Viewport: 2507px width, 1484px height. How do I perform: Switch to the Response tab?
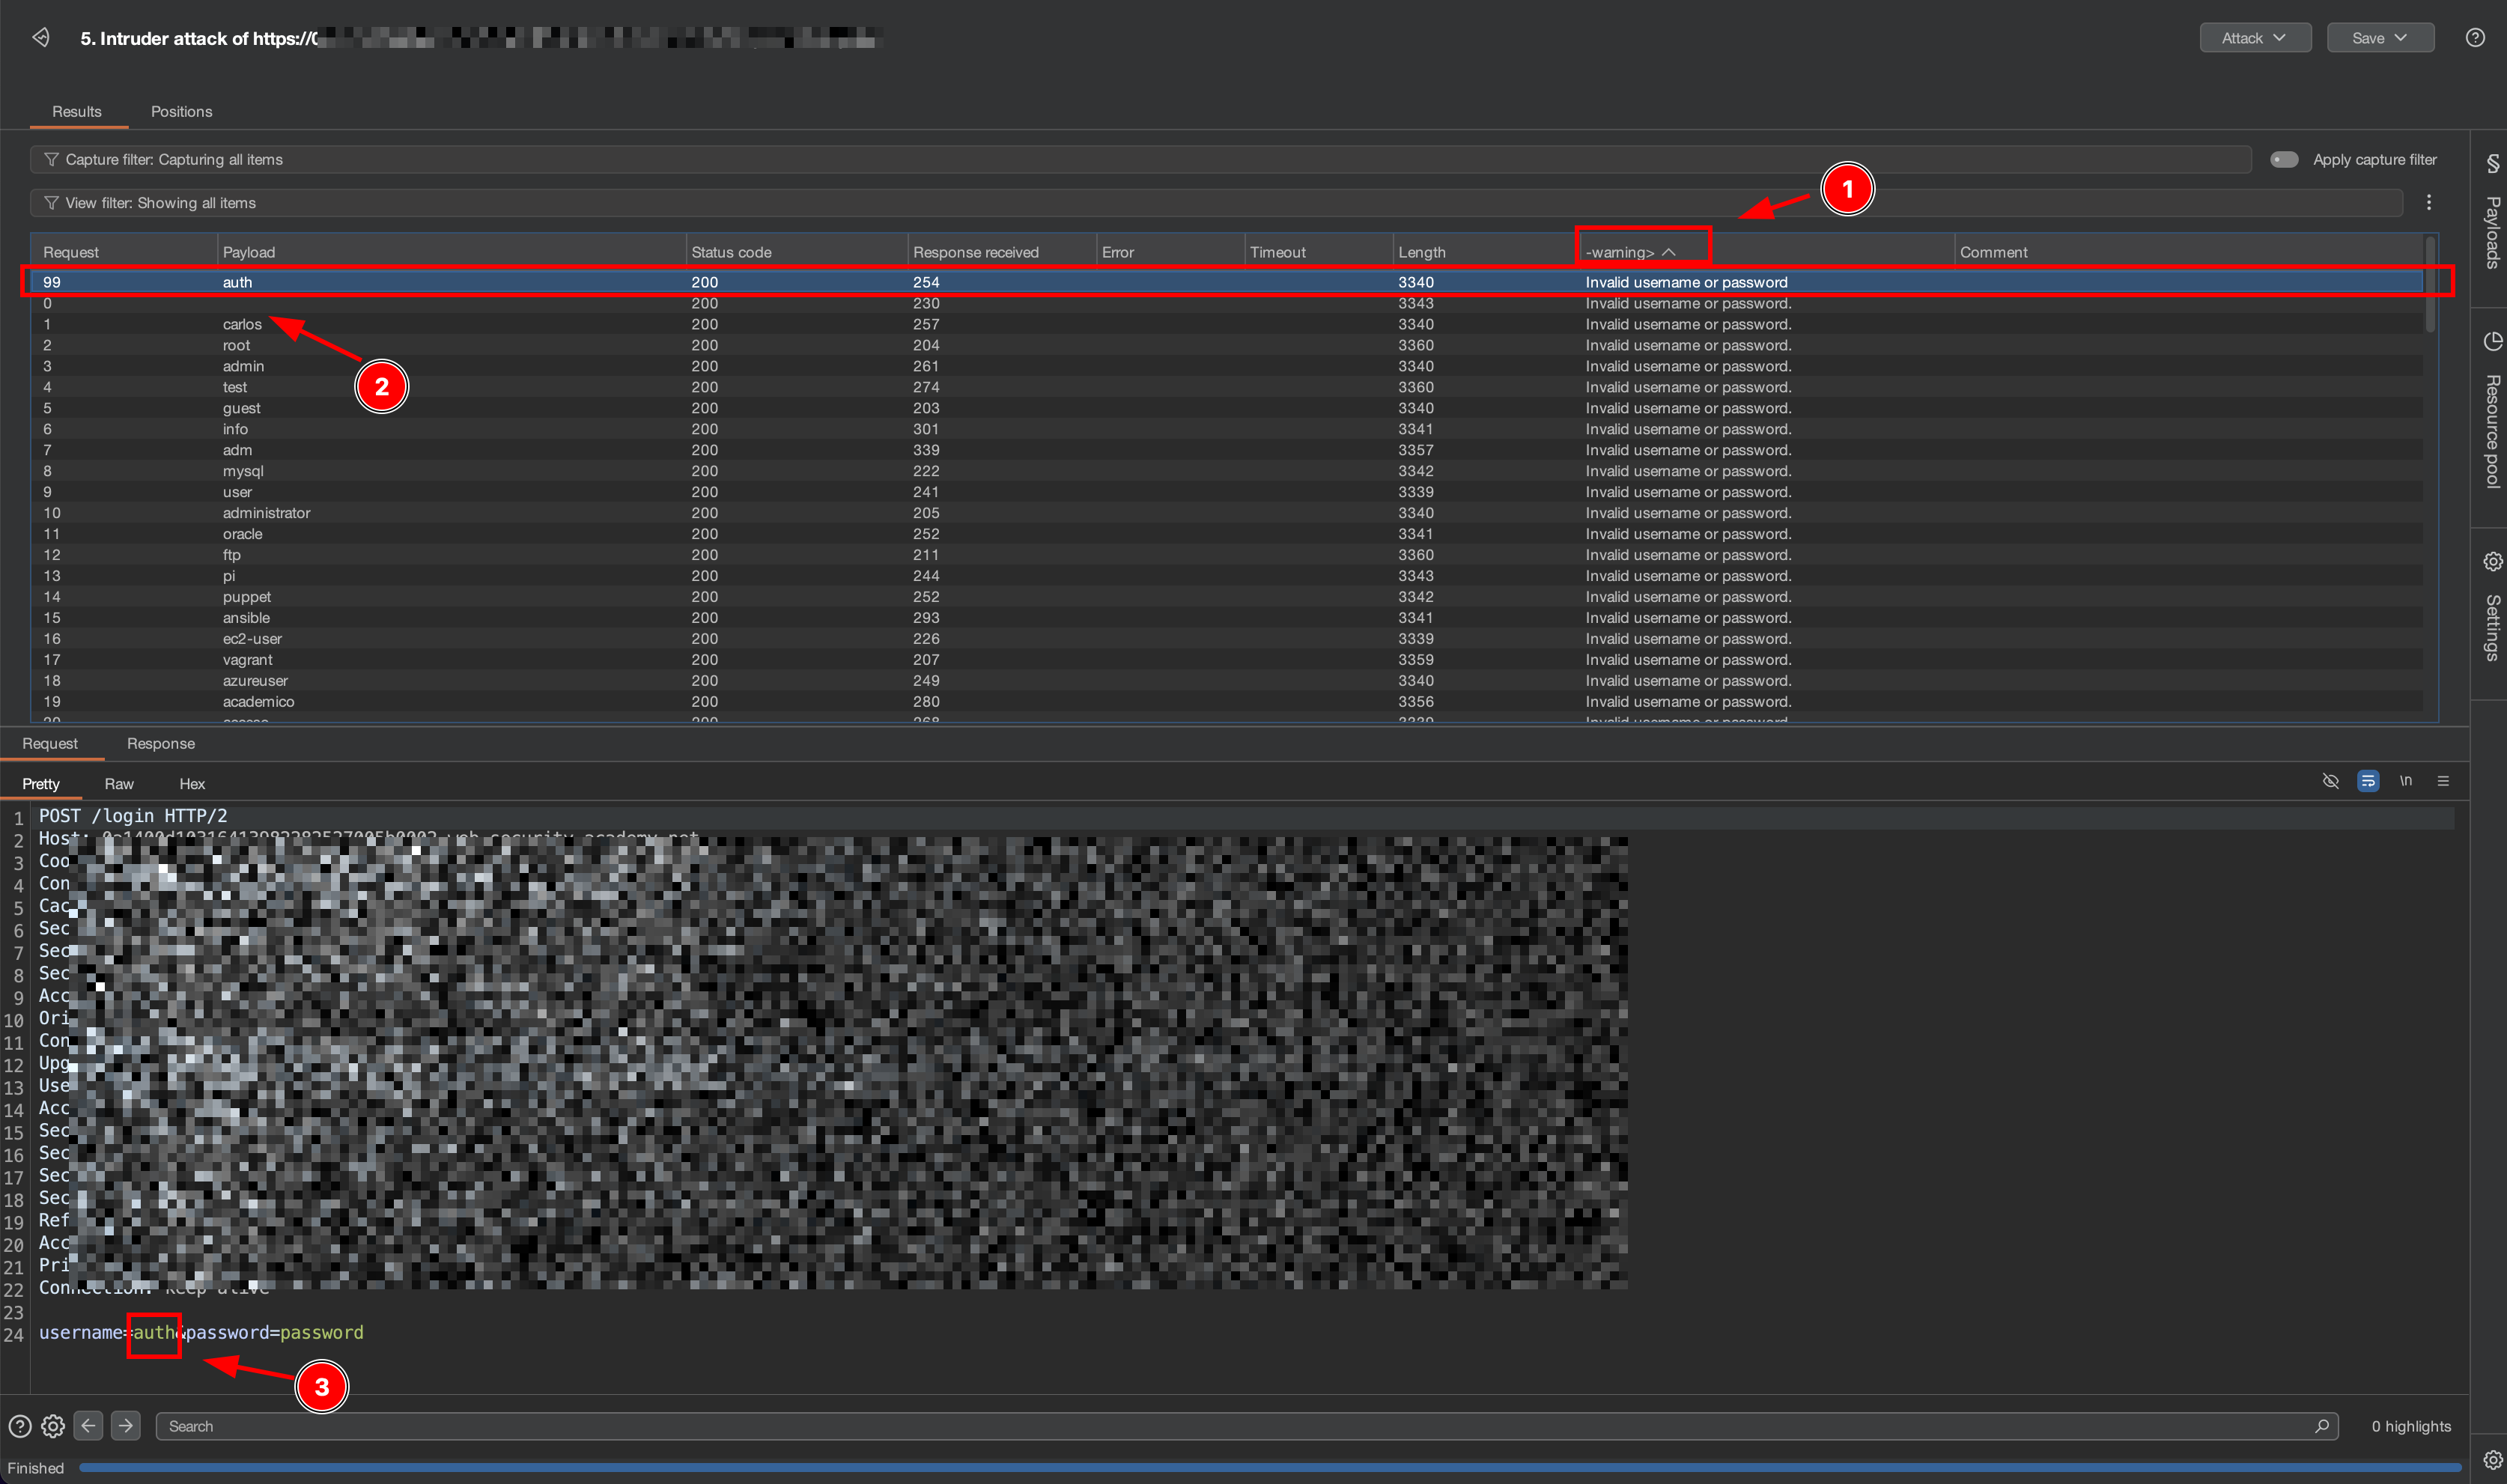pyautogui.click(x=160, y=744)
